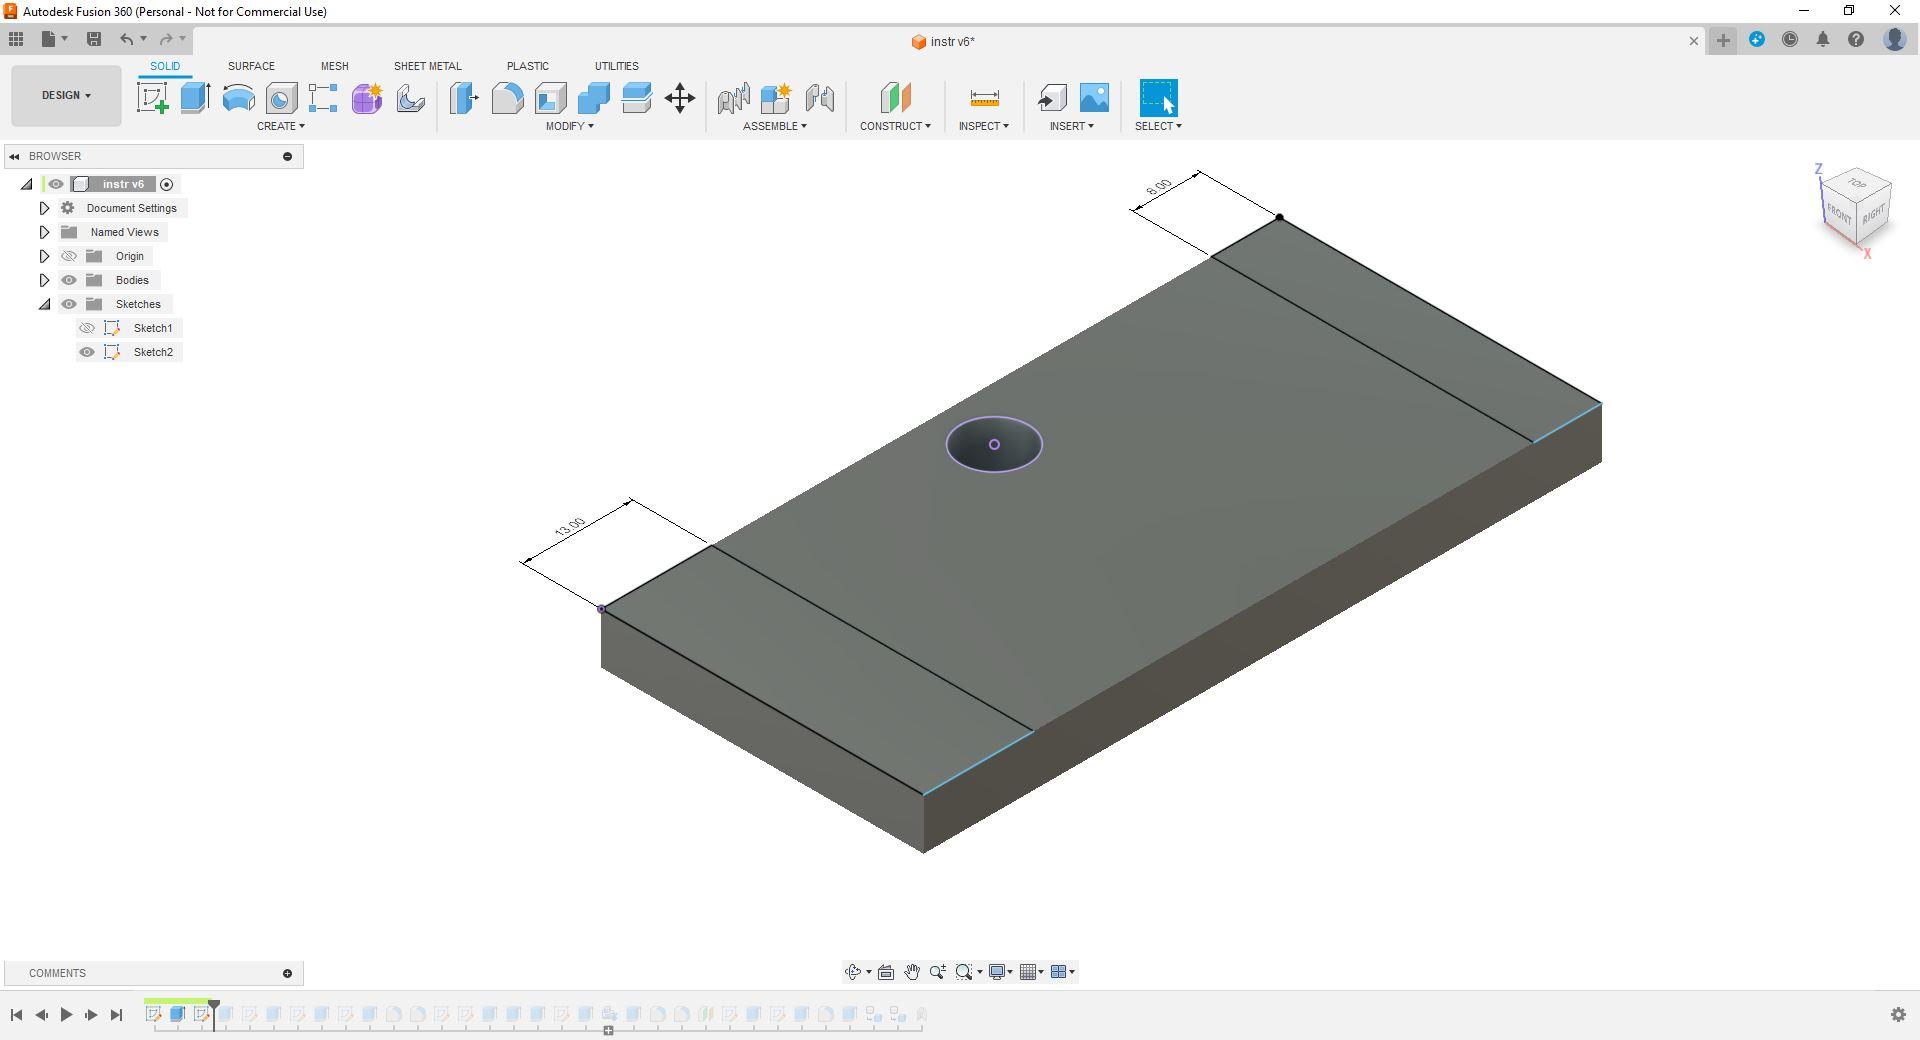Select the Hole tool

coord(281,98)
